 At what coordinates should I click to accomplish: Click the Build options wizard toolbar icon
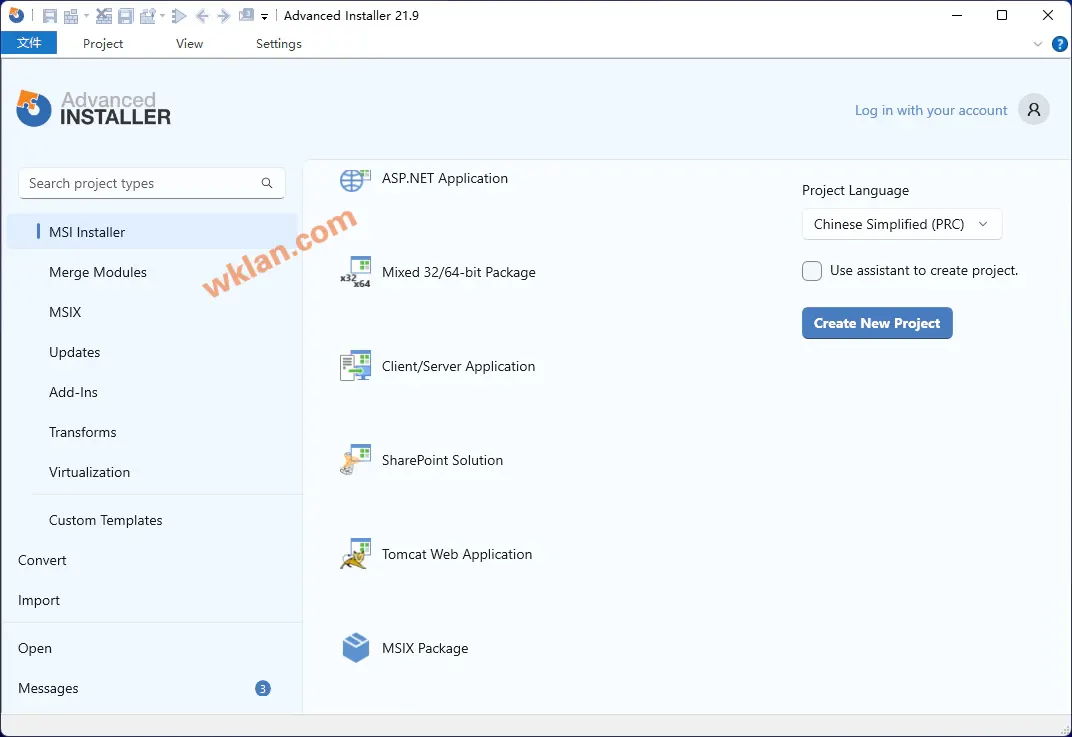point(148,16)
